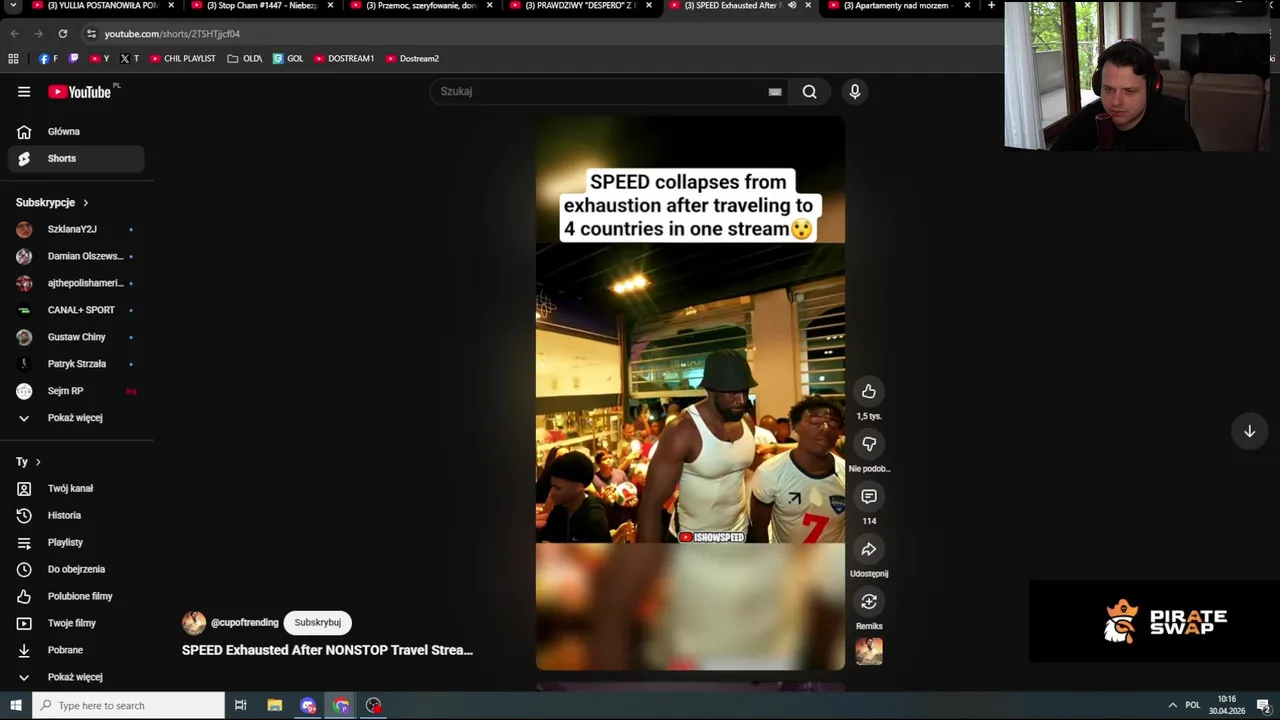Image resolution: width=1280 pixels, height=720 pixels.
Task: Open the SzklanaY2J subscription channel
Action: tap(76, 229)
